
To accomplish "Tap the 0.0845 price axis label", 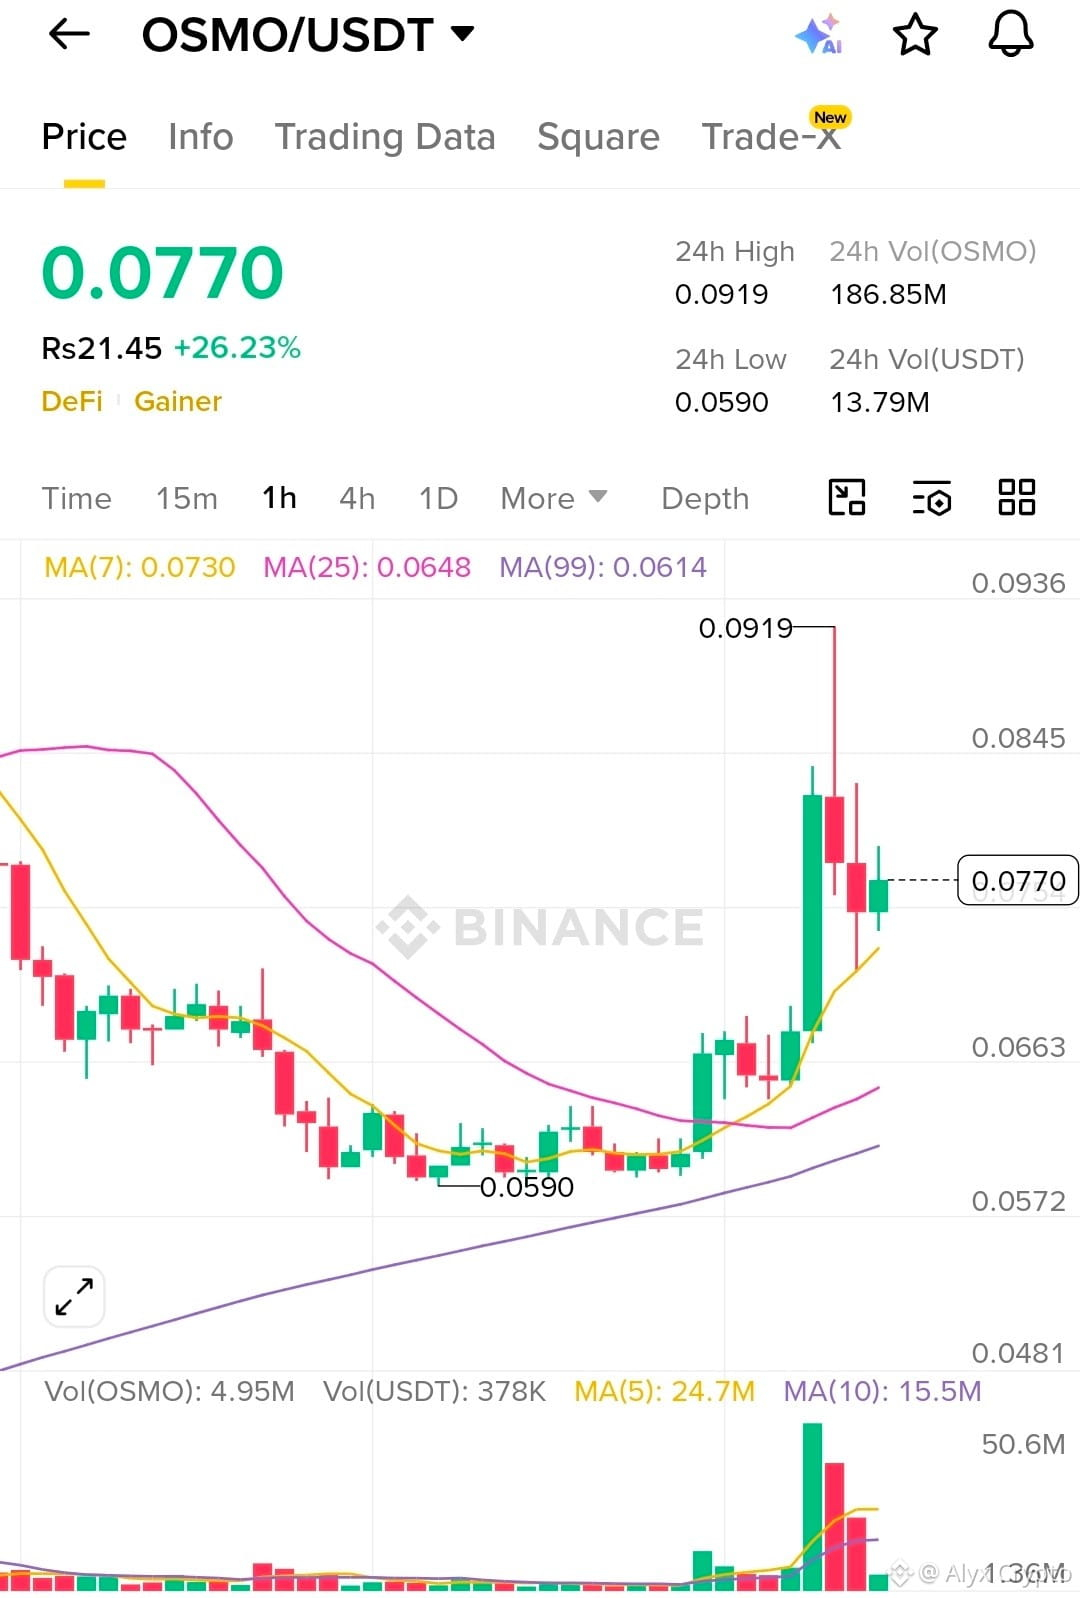I will [1018, 738].
